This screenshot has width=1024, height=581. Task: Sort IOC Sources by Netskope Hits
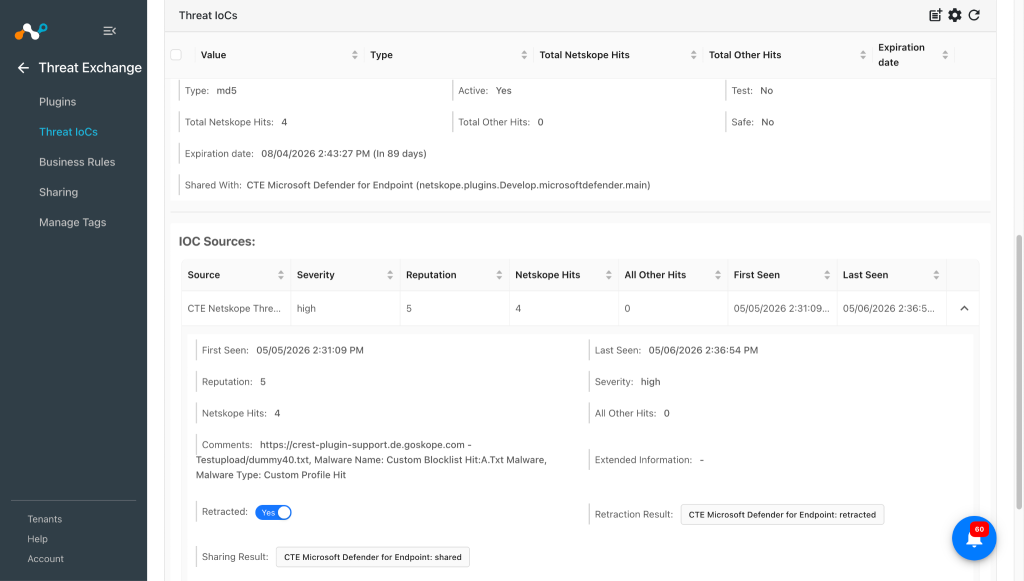coord(609,275)
